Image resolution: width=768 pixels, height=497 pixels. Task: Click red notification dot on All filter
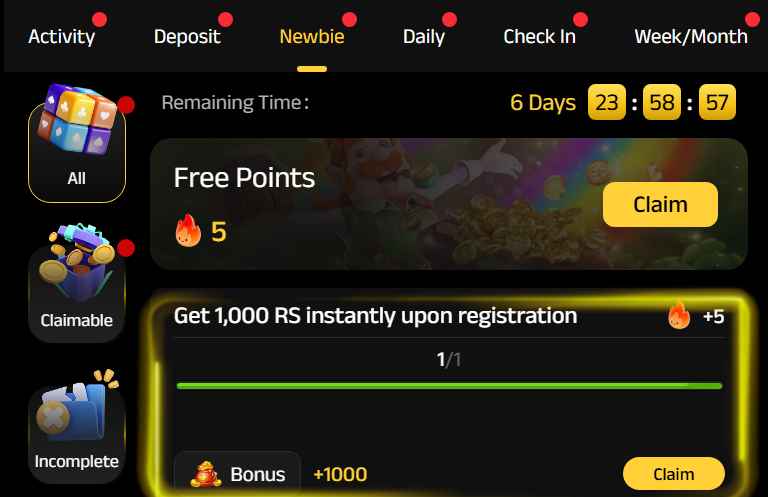(126, 105)
